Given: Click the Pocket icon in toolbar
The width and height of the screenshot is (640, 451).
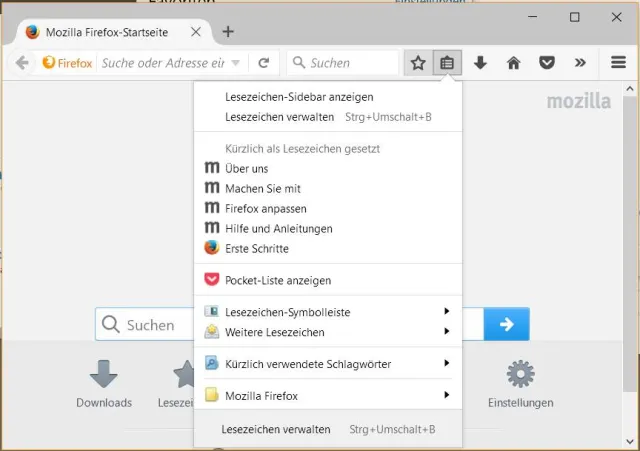Looking at the screenshot, I should (x=546, y=63).
